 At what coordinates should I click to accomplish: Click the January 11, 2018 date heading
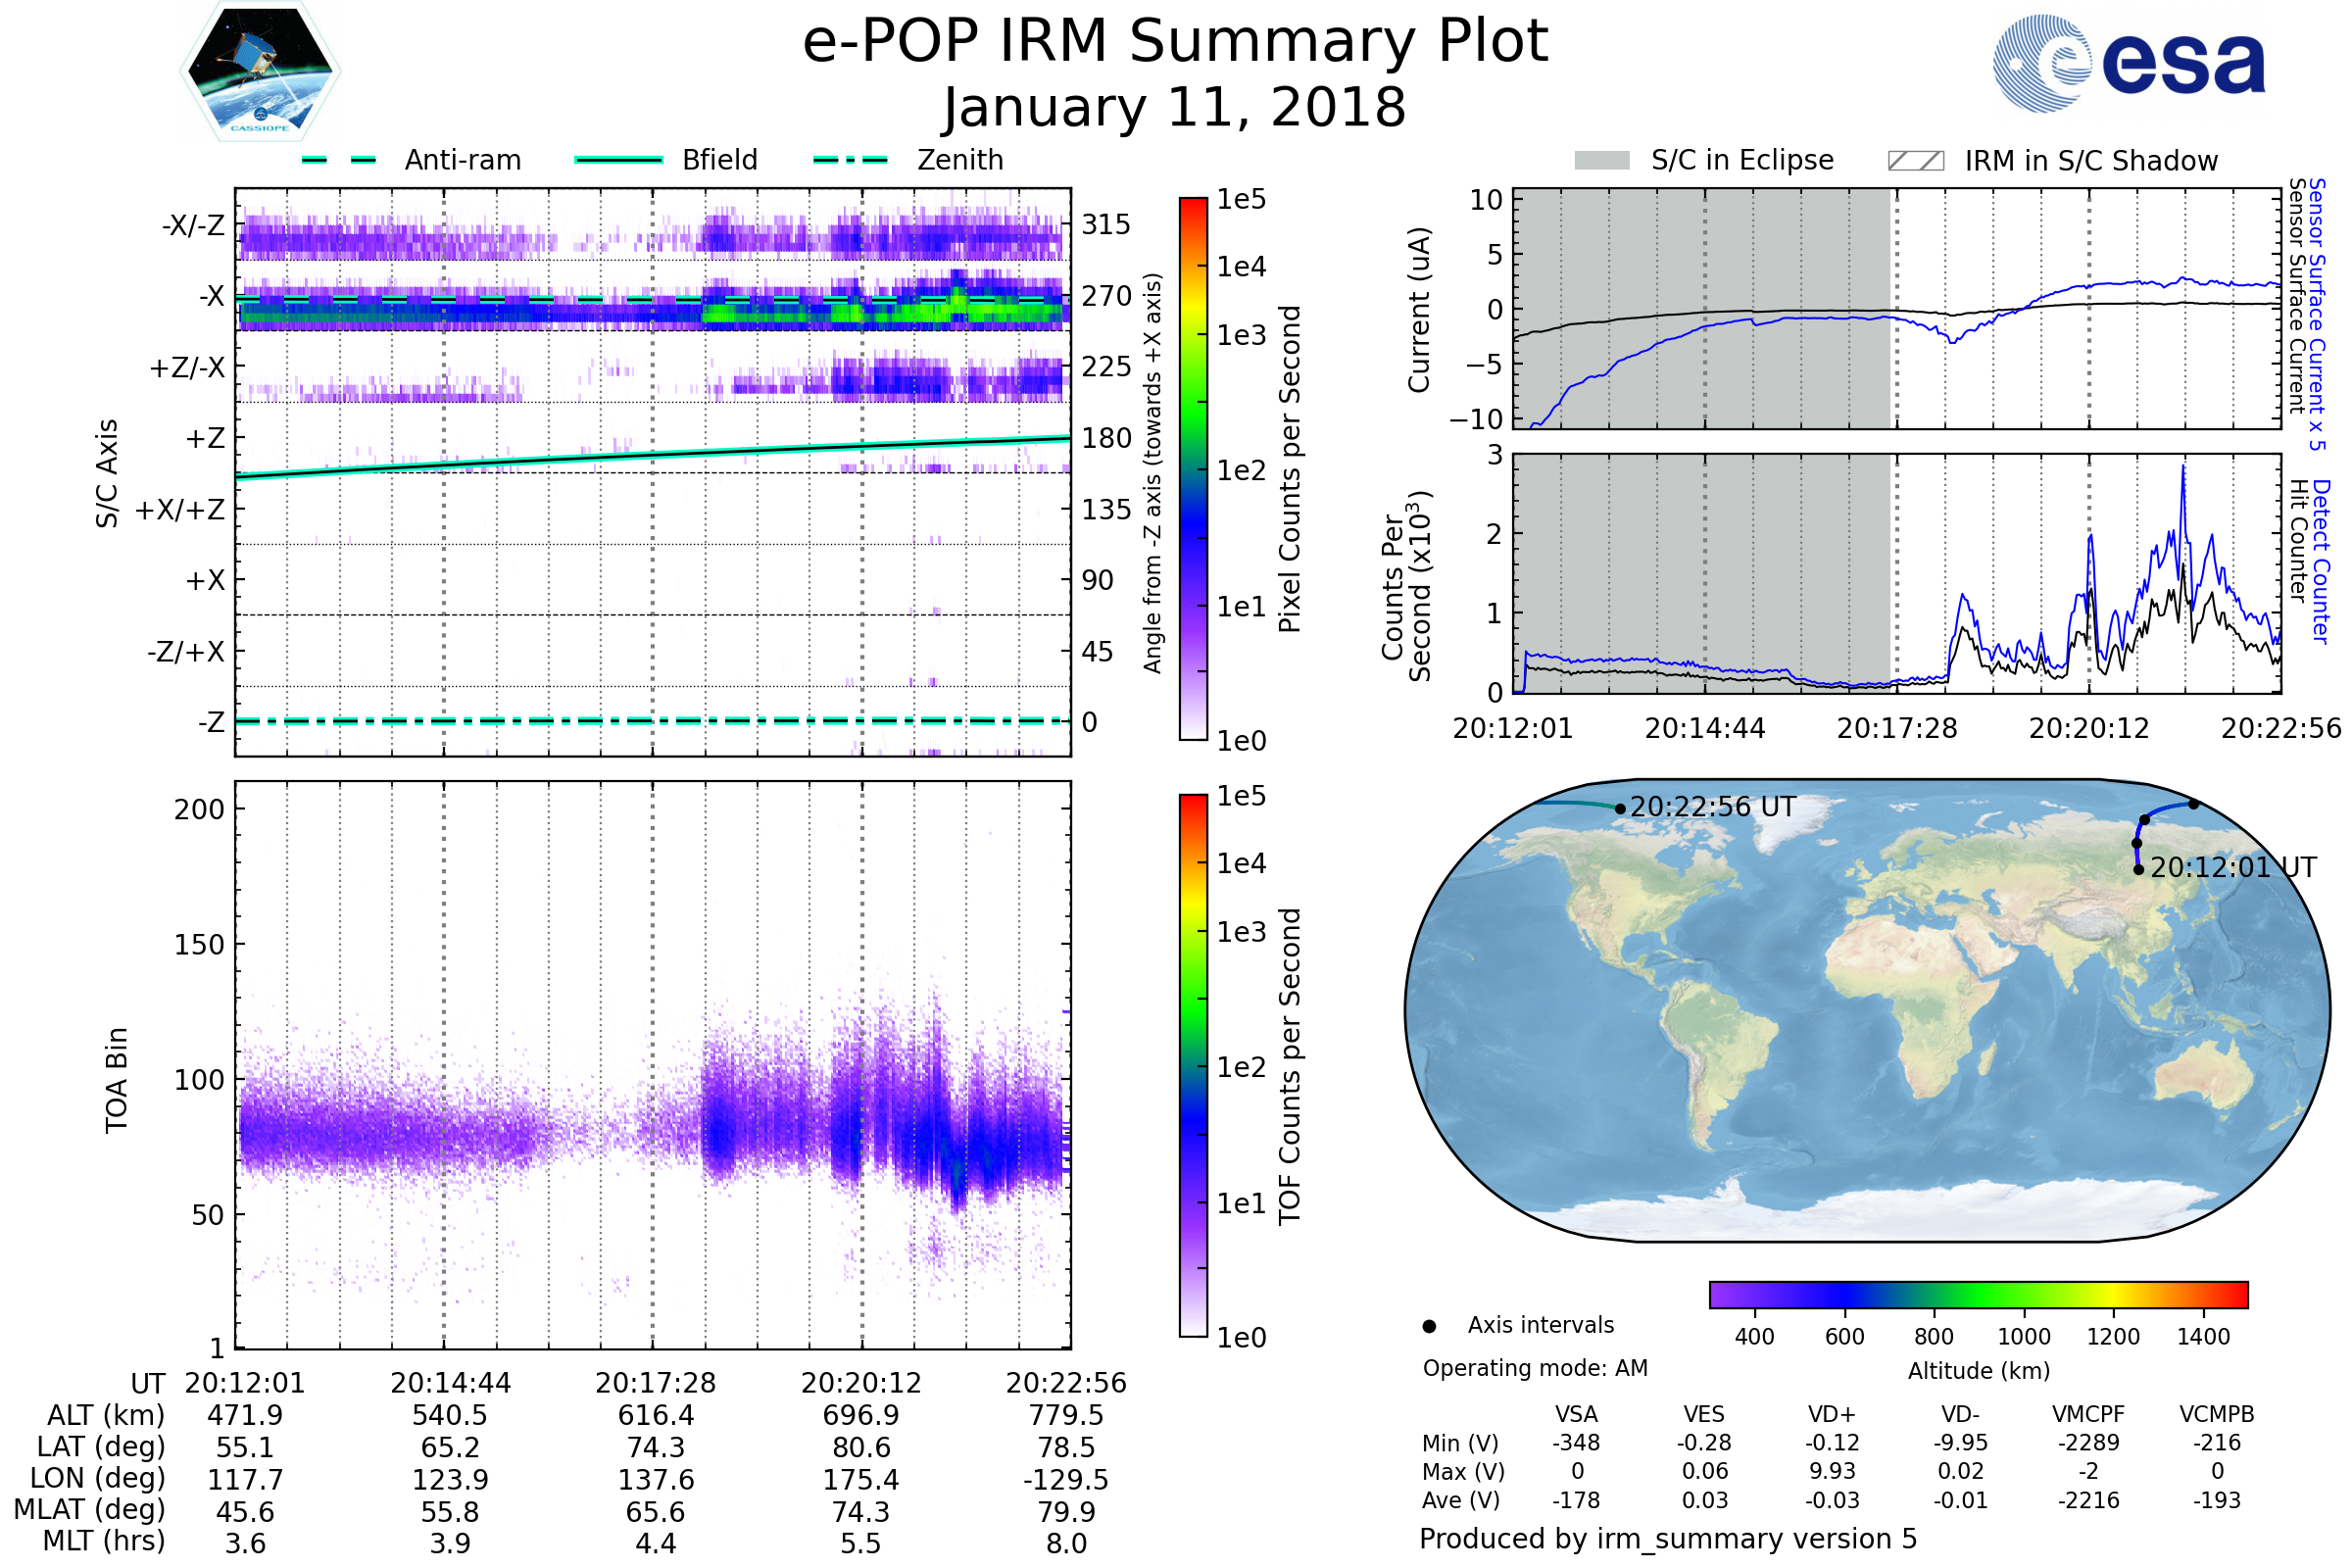[x=1175, y=108]
